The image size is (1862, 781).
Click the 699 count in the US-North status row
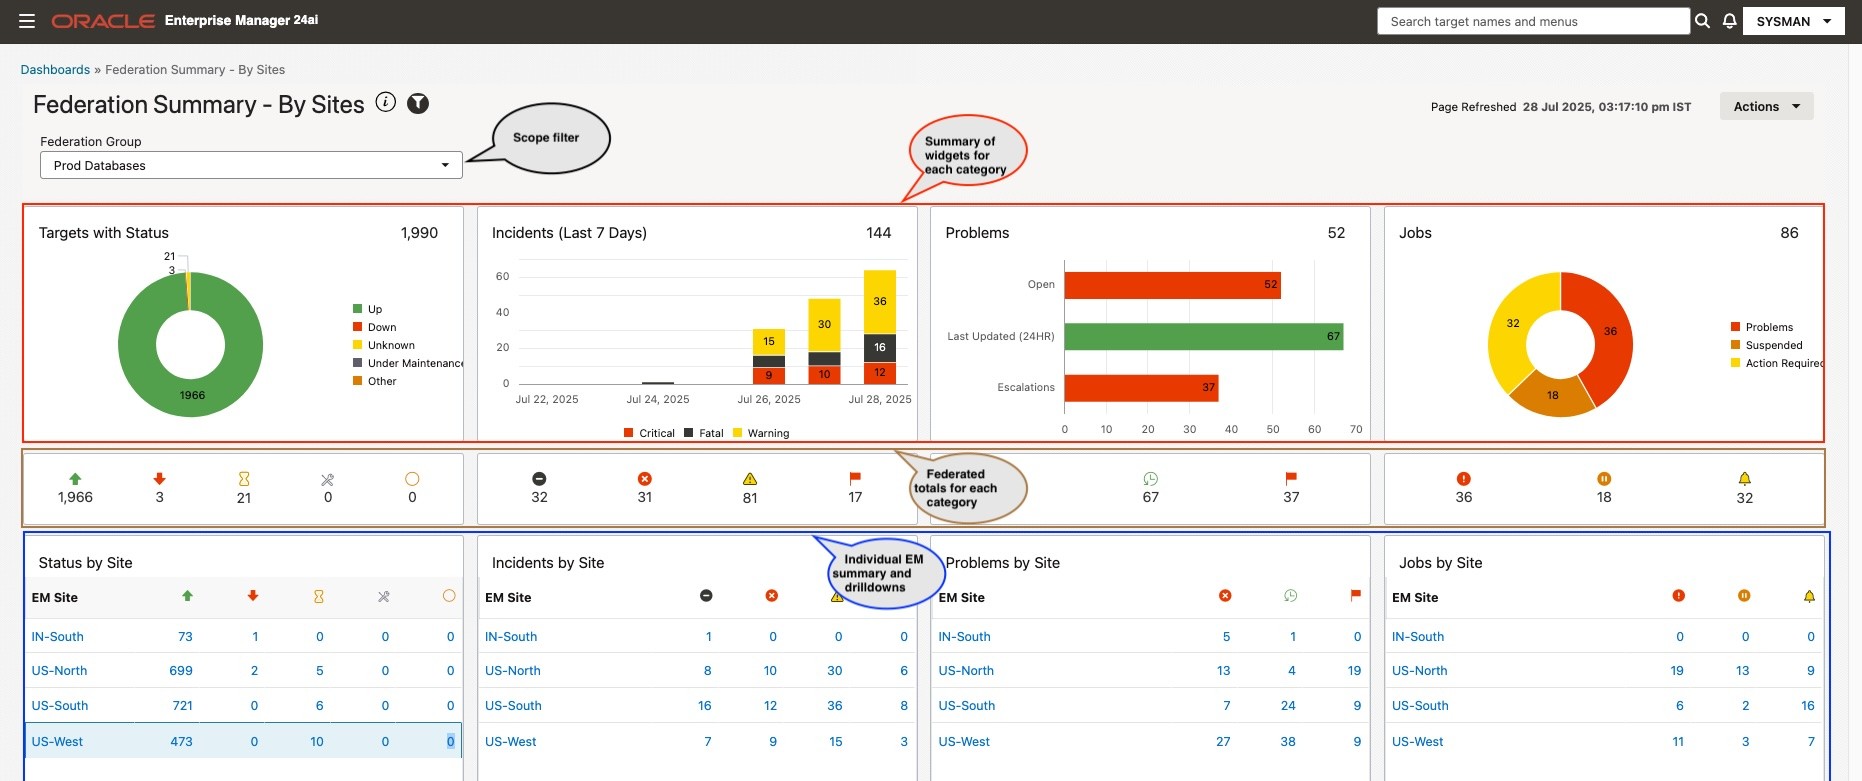[181, 671]
